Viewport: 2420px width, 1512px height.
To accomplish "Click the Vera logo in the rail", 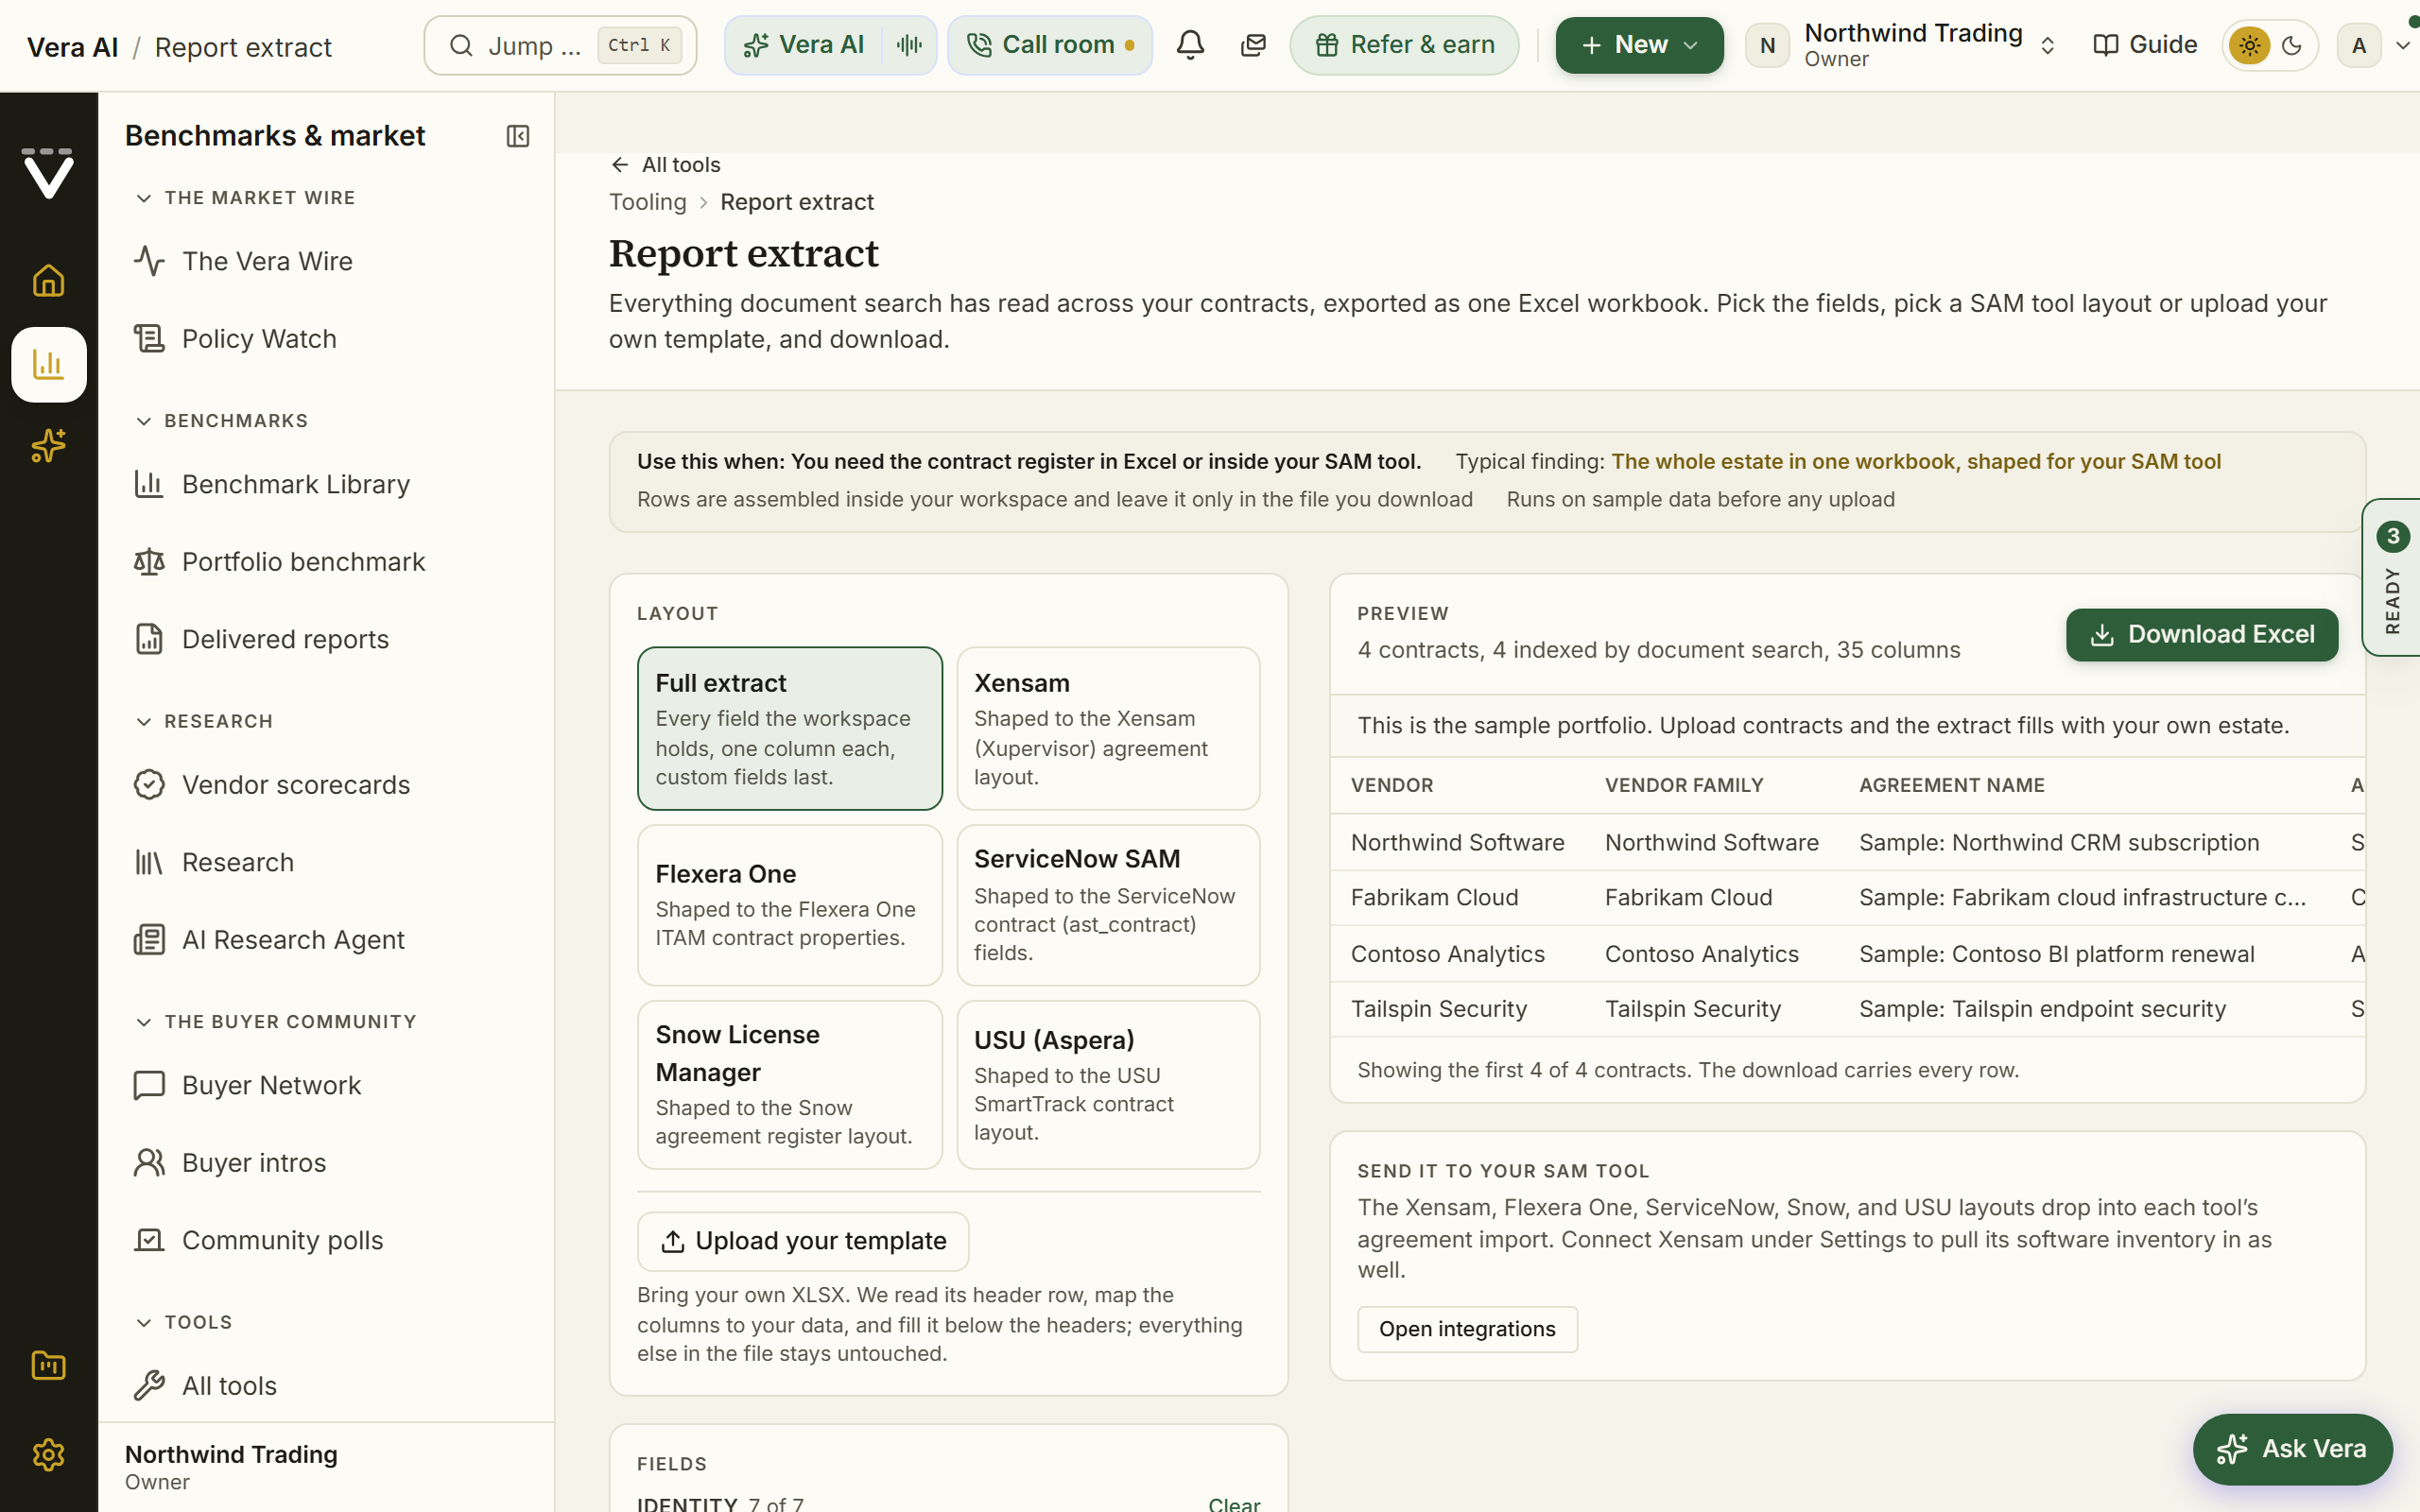I will 48,173.
